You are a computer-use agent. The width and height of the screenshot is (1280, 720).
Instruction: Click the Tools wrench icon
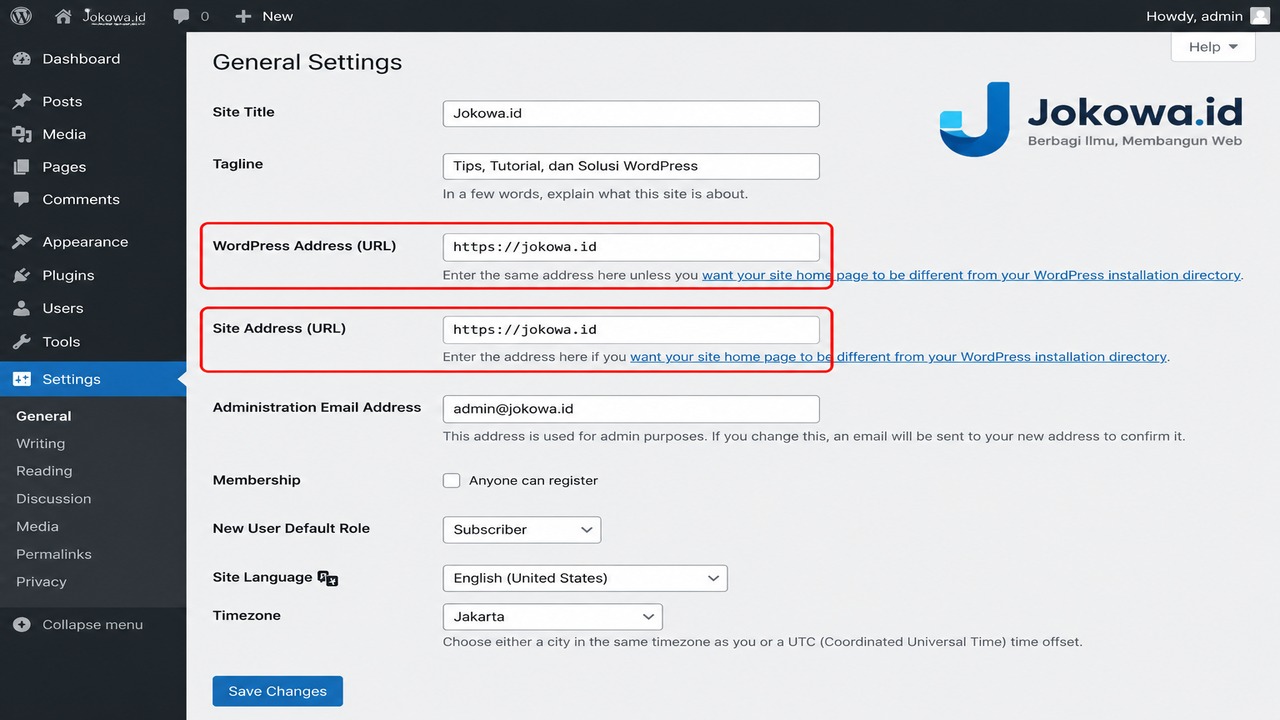coord(21,341)
